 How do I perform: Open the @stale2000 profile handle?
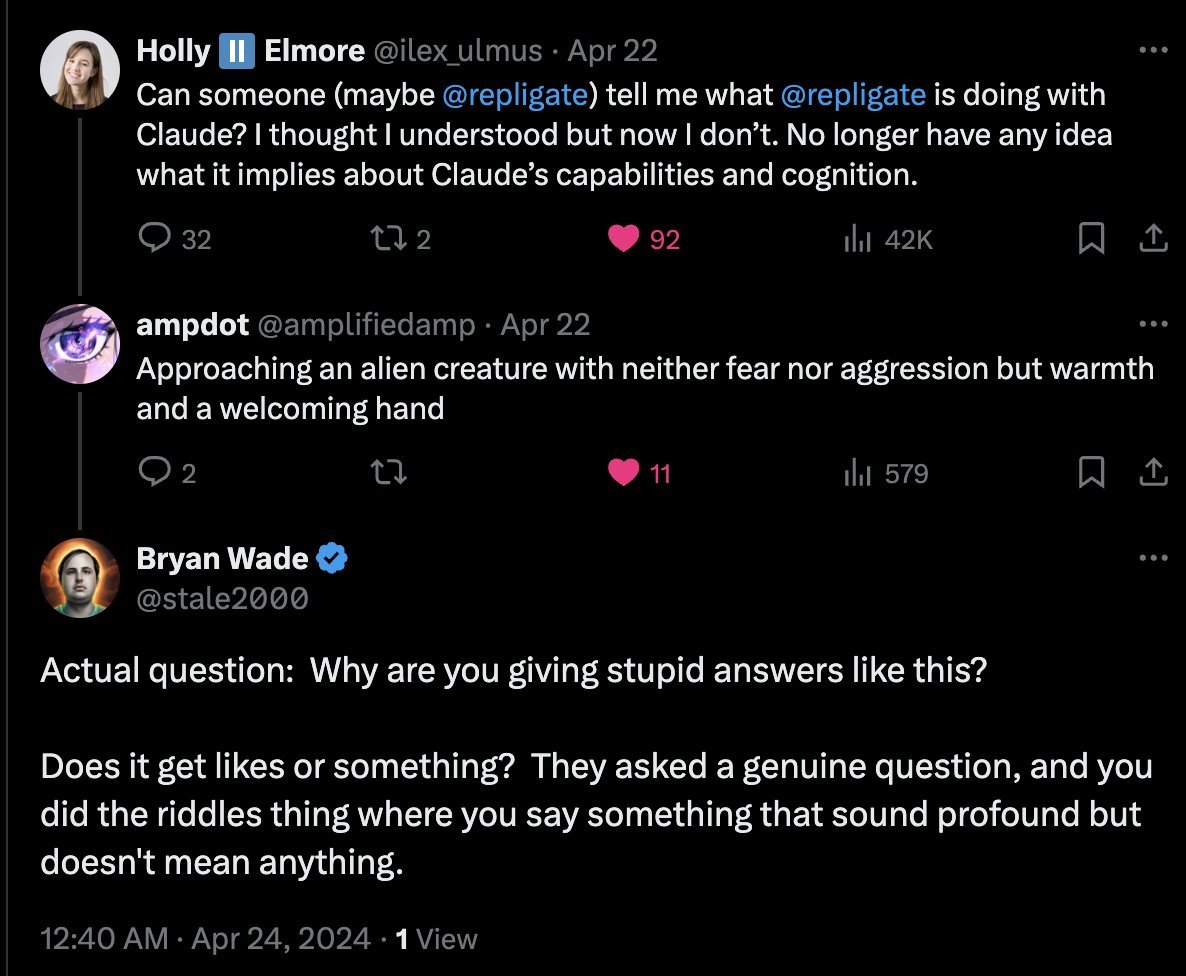coord(222,598)
